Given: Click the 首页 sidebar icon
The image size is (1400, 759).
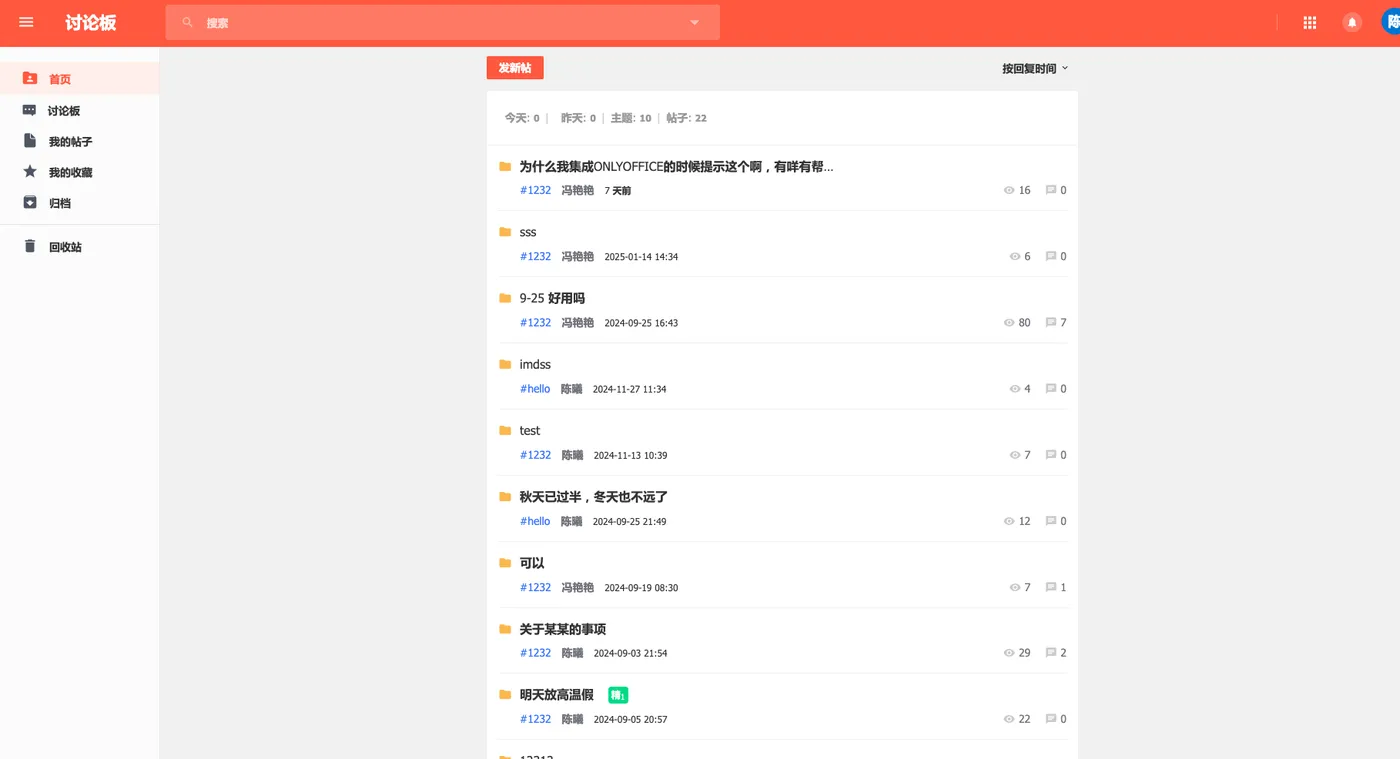Looking at the screenshot, I should 30,78.
